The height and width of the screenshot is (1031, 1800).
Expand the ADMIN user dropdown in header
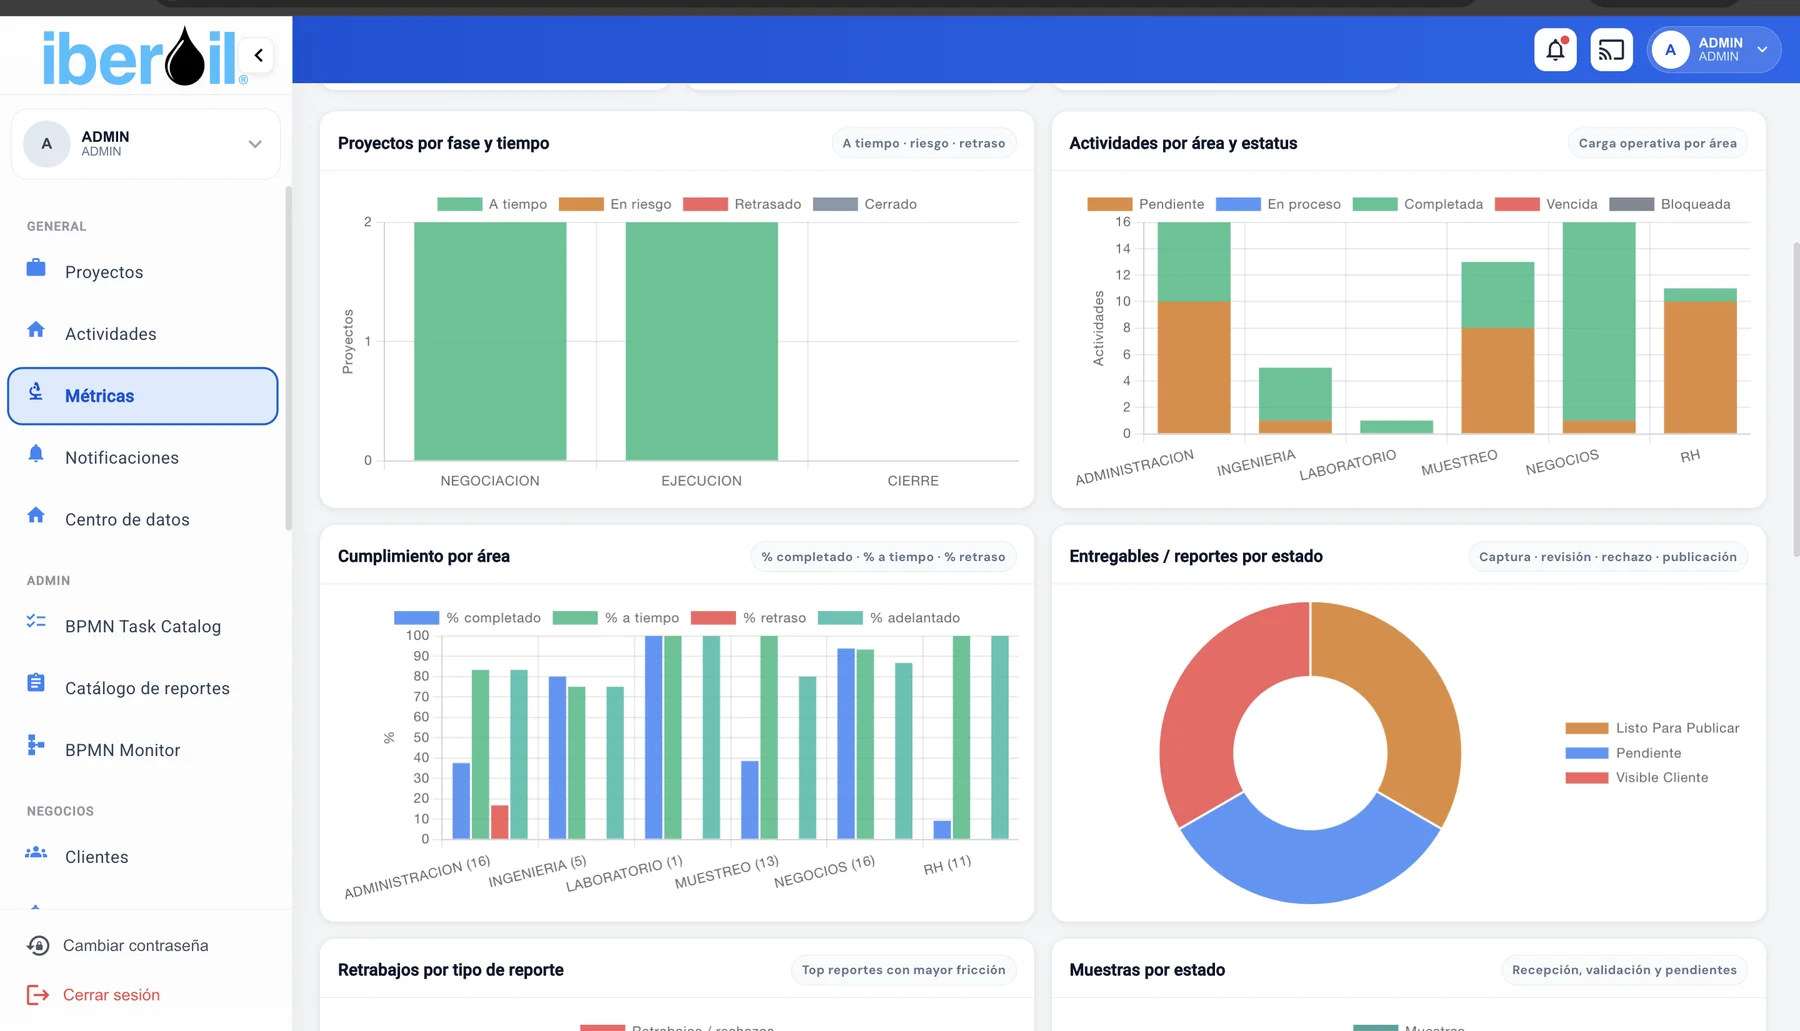click(x=1762, y=50)
